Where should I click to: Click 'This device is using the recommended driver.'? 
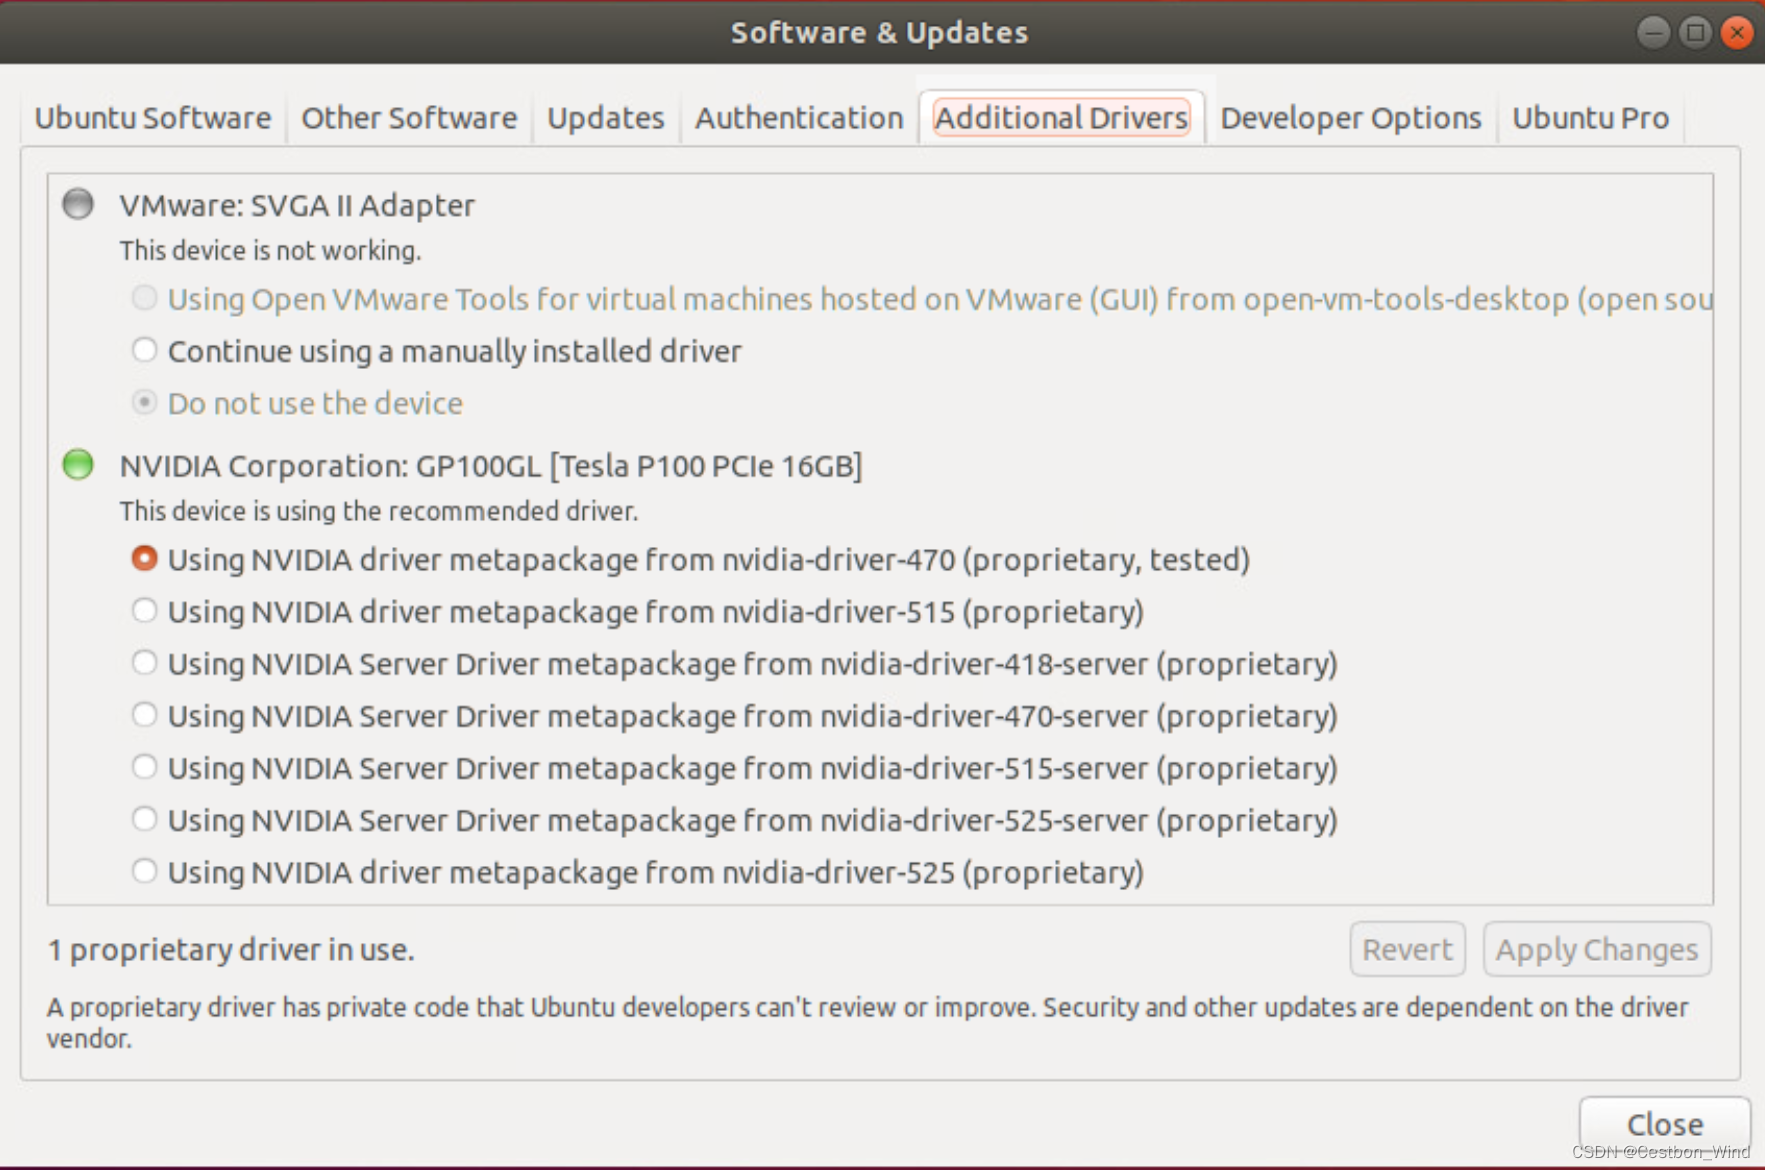pos(379,511)
